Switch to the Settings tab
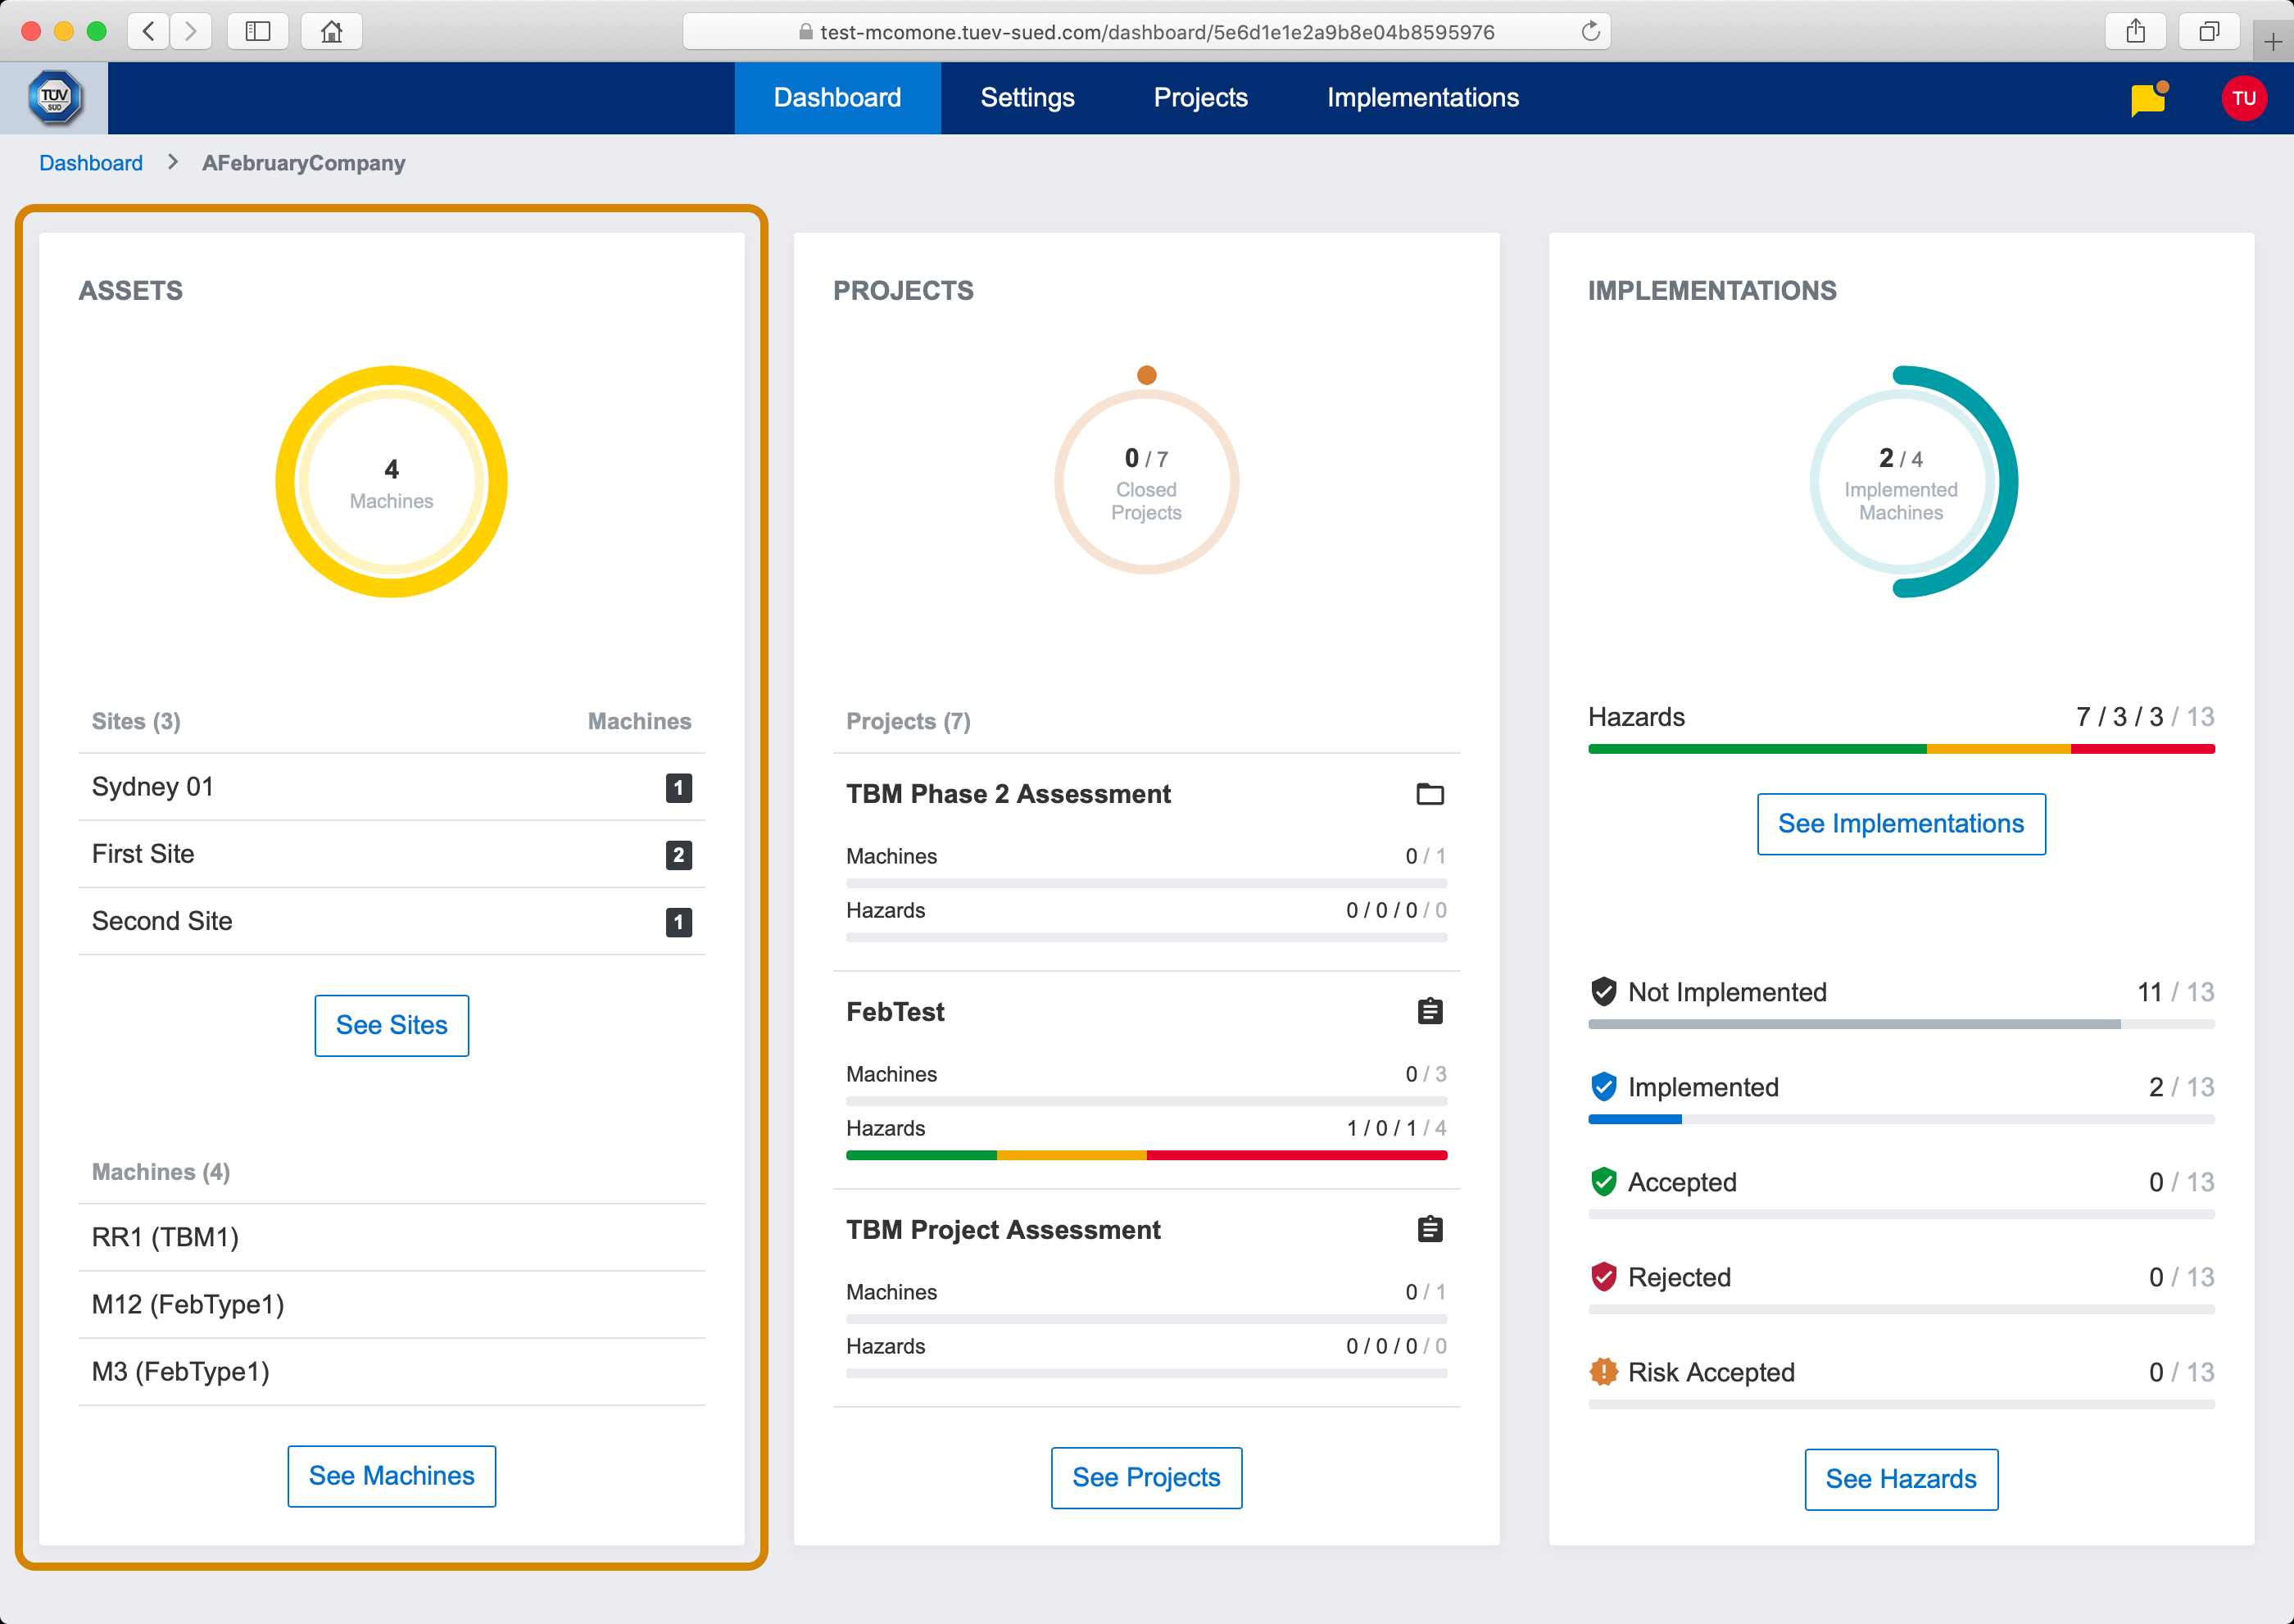The width and height of the screenshot is (2294, 1624). (1027, 98)
